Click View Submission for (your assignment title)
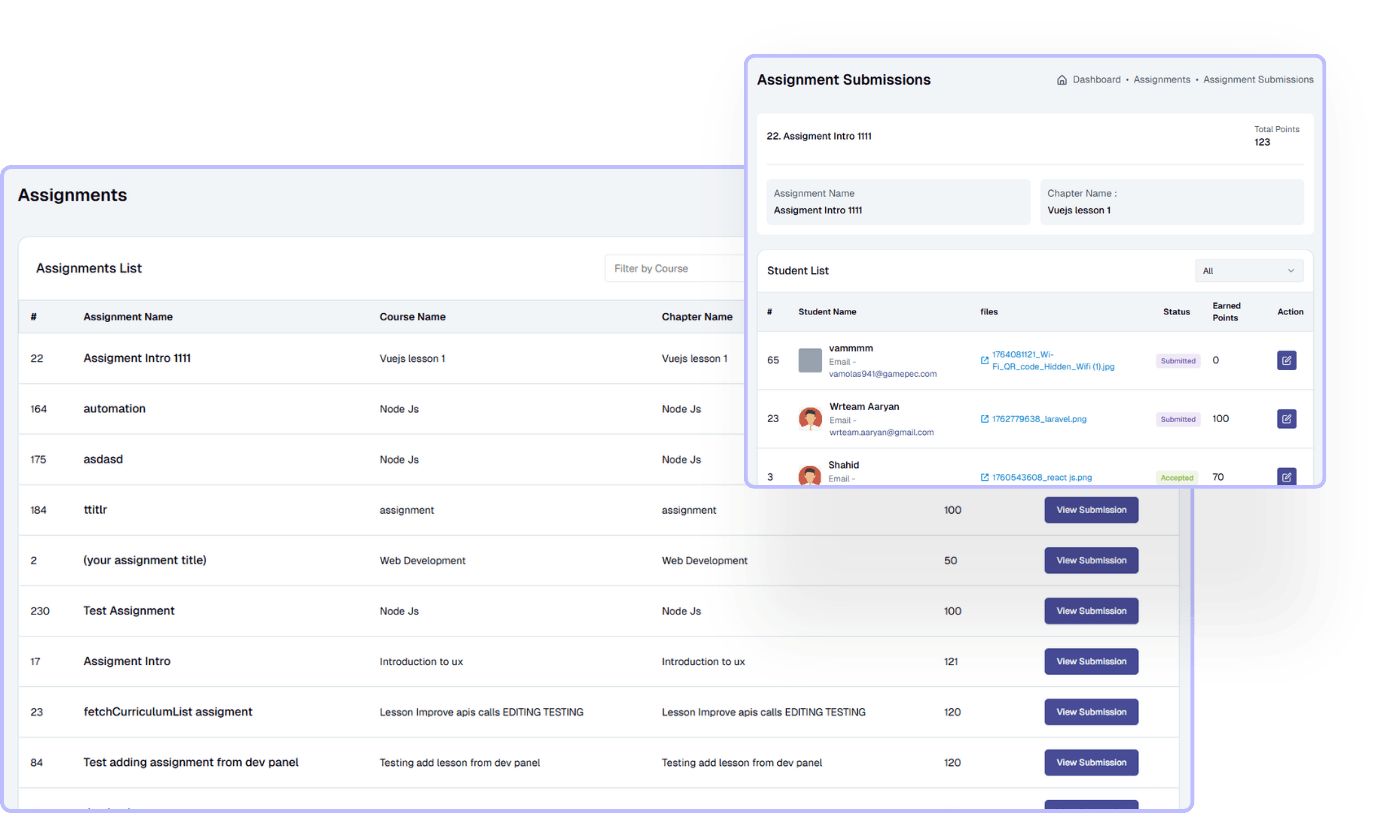This screenshot has width=1389, height=814. (1091, 560)
